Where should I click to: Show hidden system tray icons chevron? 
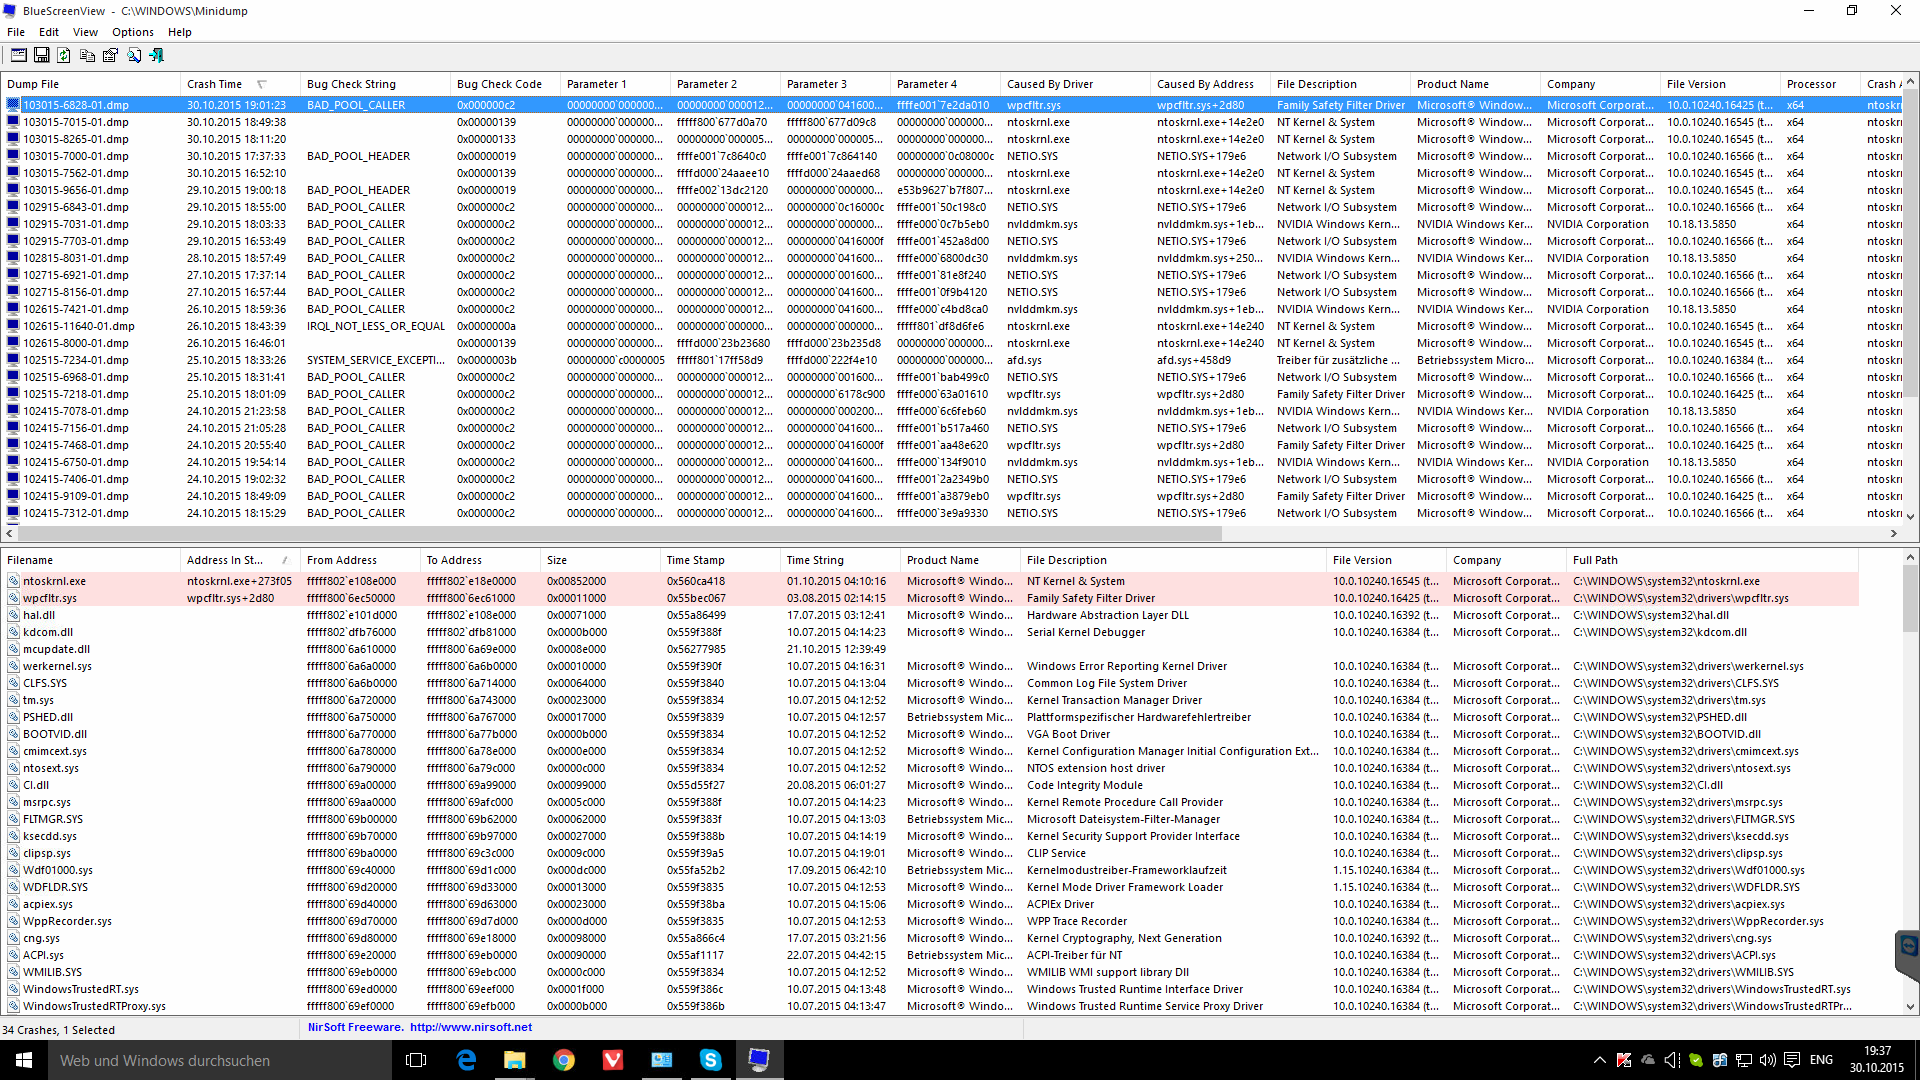point(1599,1060)
